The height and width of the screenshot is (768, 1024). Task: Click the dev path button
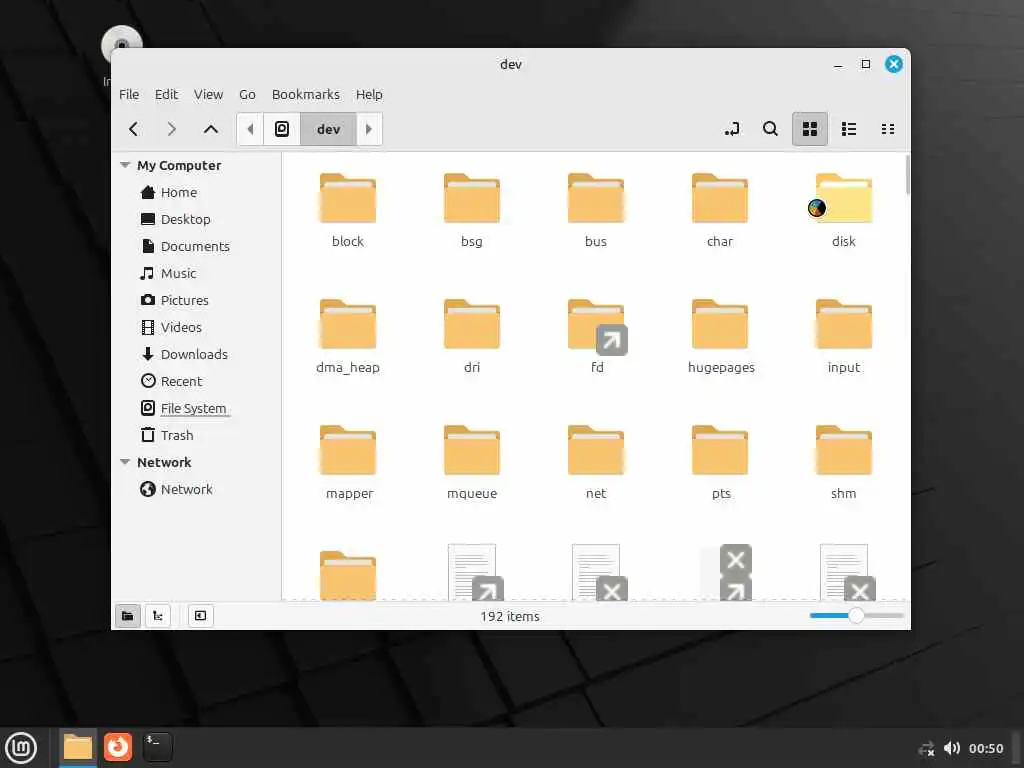tap(328, 129)
